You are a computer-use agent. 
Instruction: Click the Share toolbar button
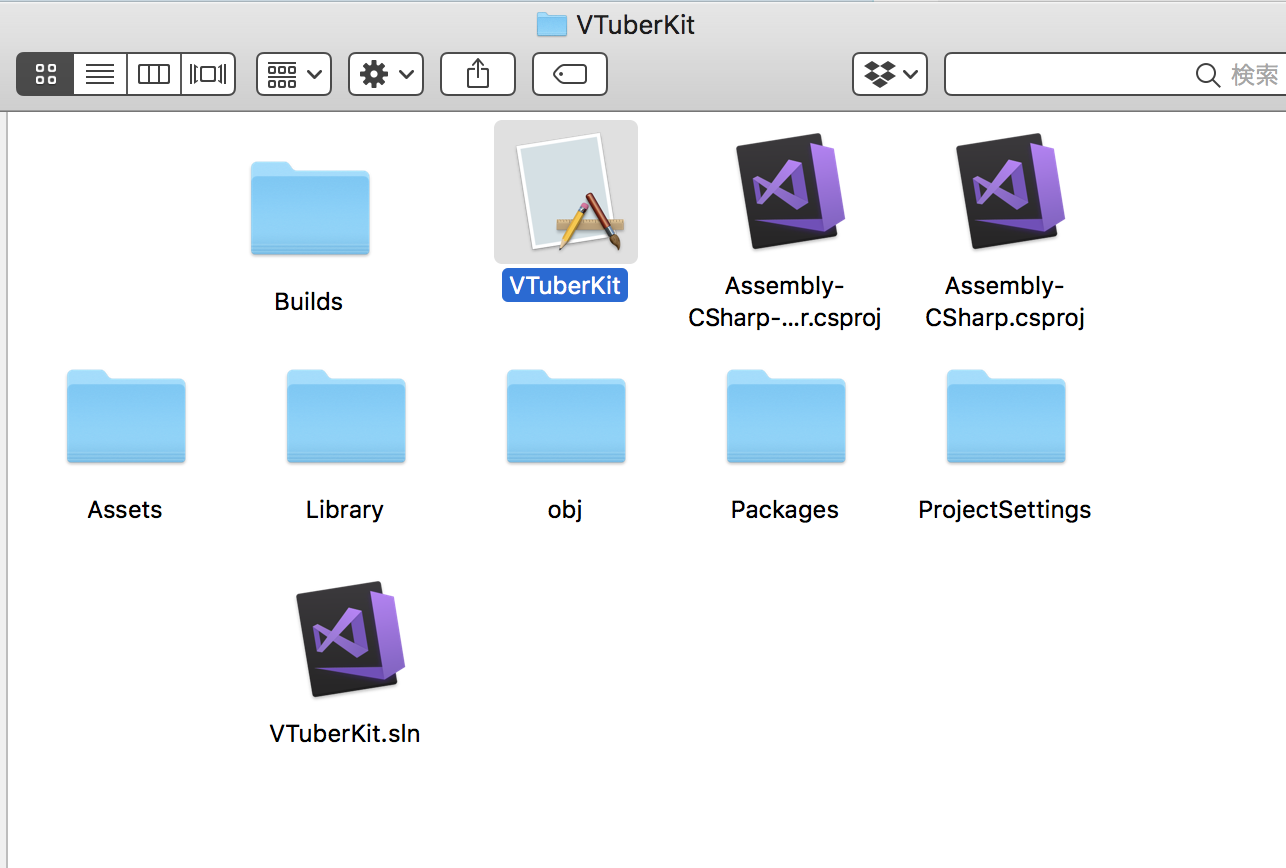click(x=478, y=74)
